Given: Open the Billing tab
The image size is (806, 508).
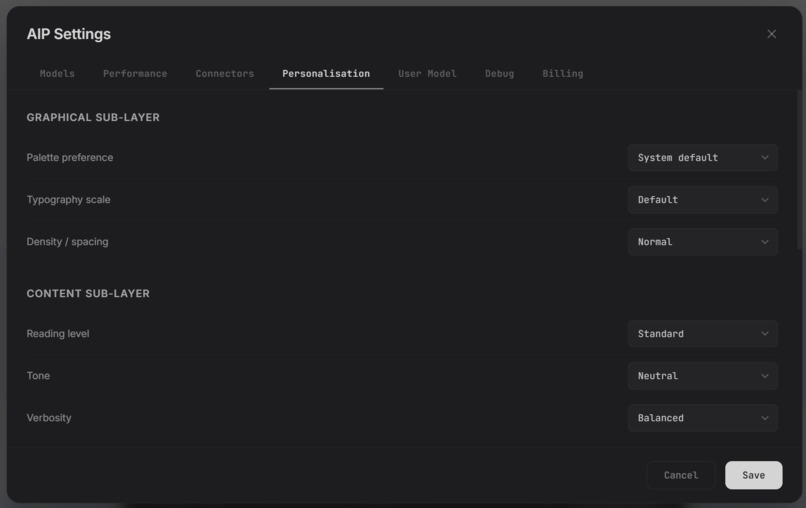Looking at the screenshot, I should point(562,74).
